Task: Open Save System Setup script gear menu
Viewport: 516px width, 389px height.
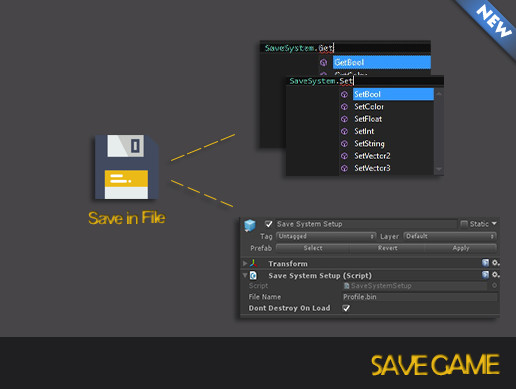Action: 496,275
